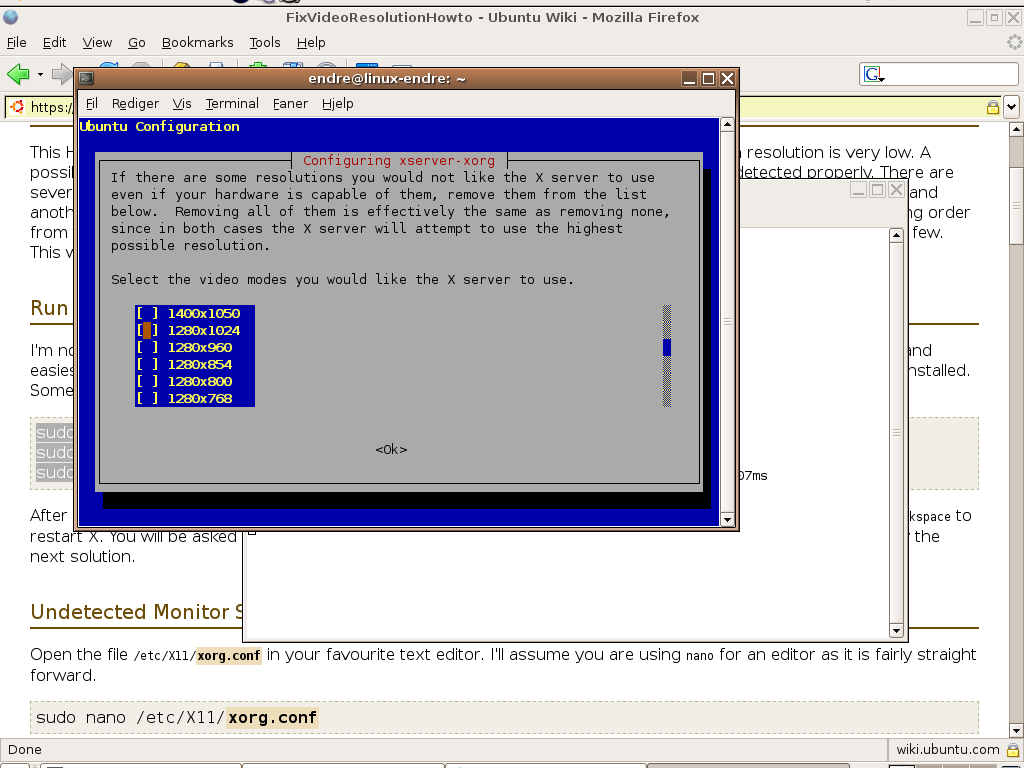Screen dimensions: 1024x768
Task: Maximize the terminal window
Action: click(x=708, y=78)
